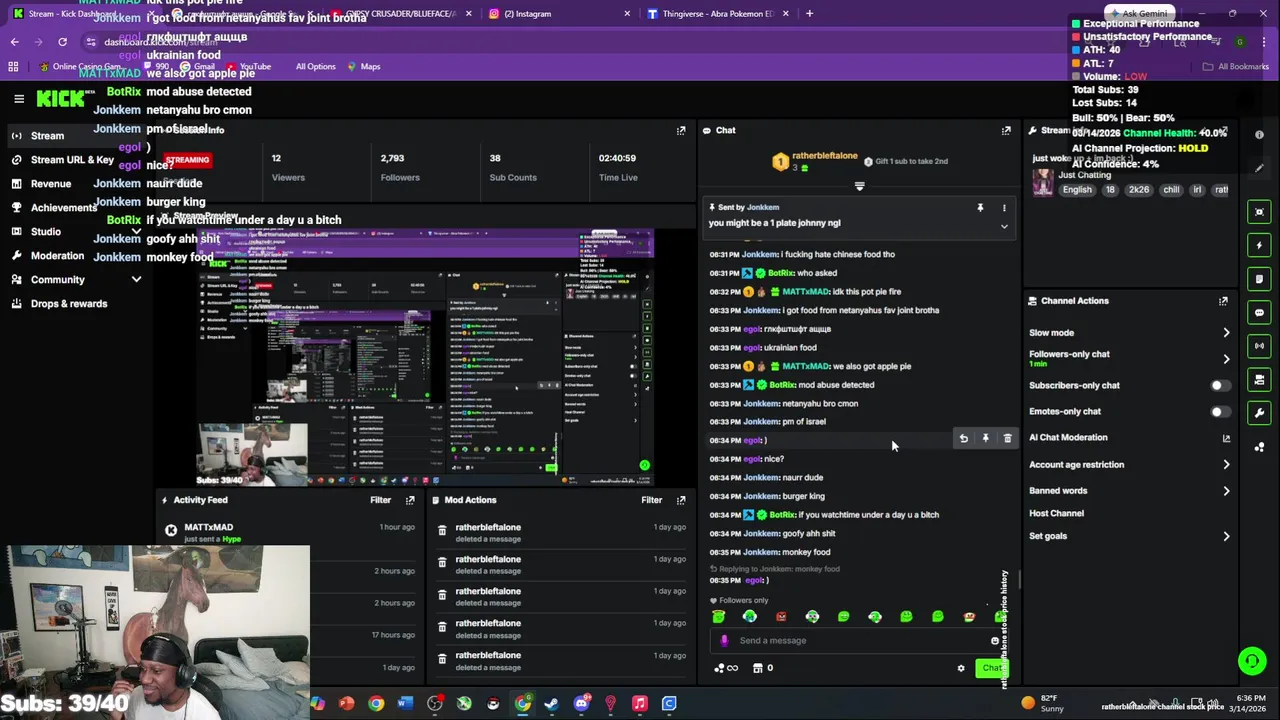The width and height of the screenshot is (1280, 720).
Task: Click the Just Chatting category thumbnail
Action: [1043, 183]
